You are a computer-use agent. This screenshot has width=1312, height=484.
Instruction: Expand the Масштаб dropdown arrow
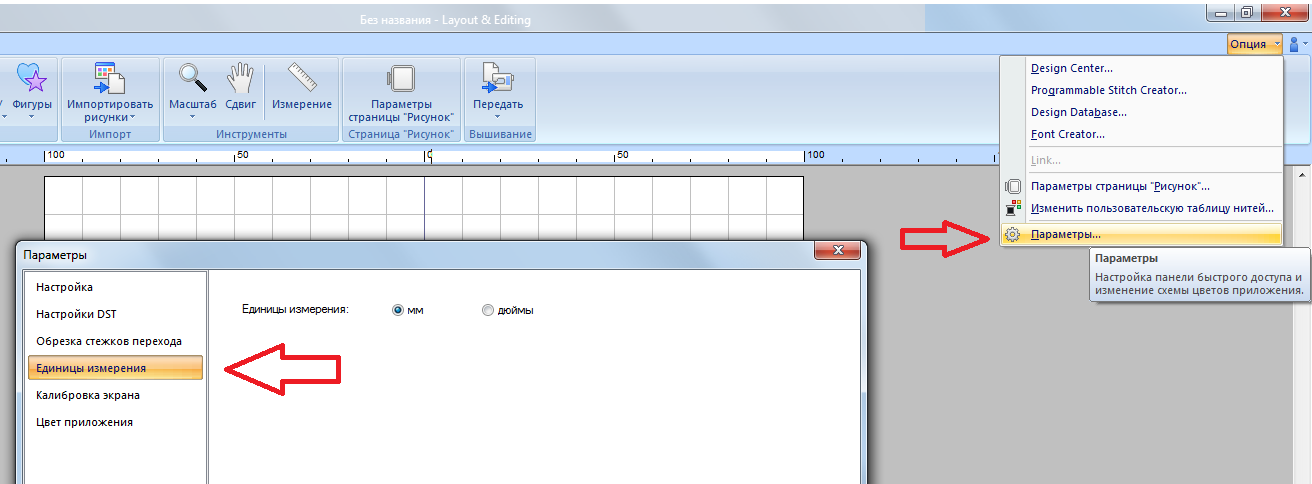click(x=192, y=117)
